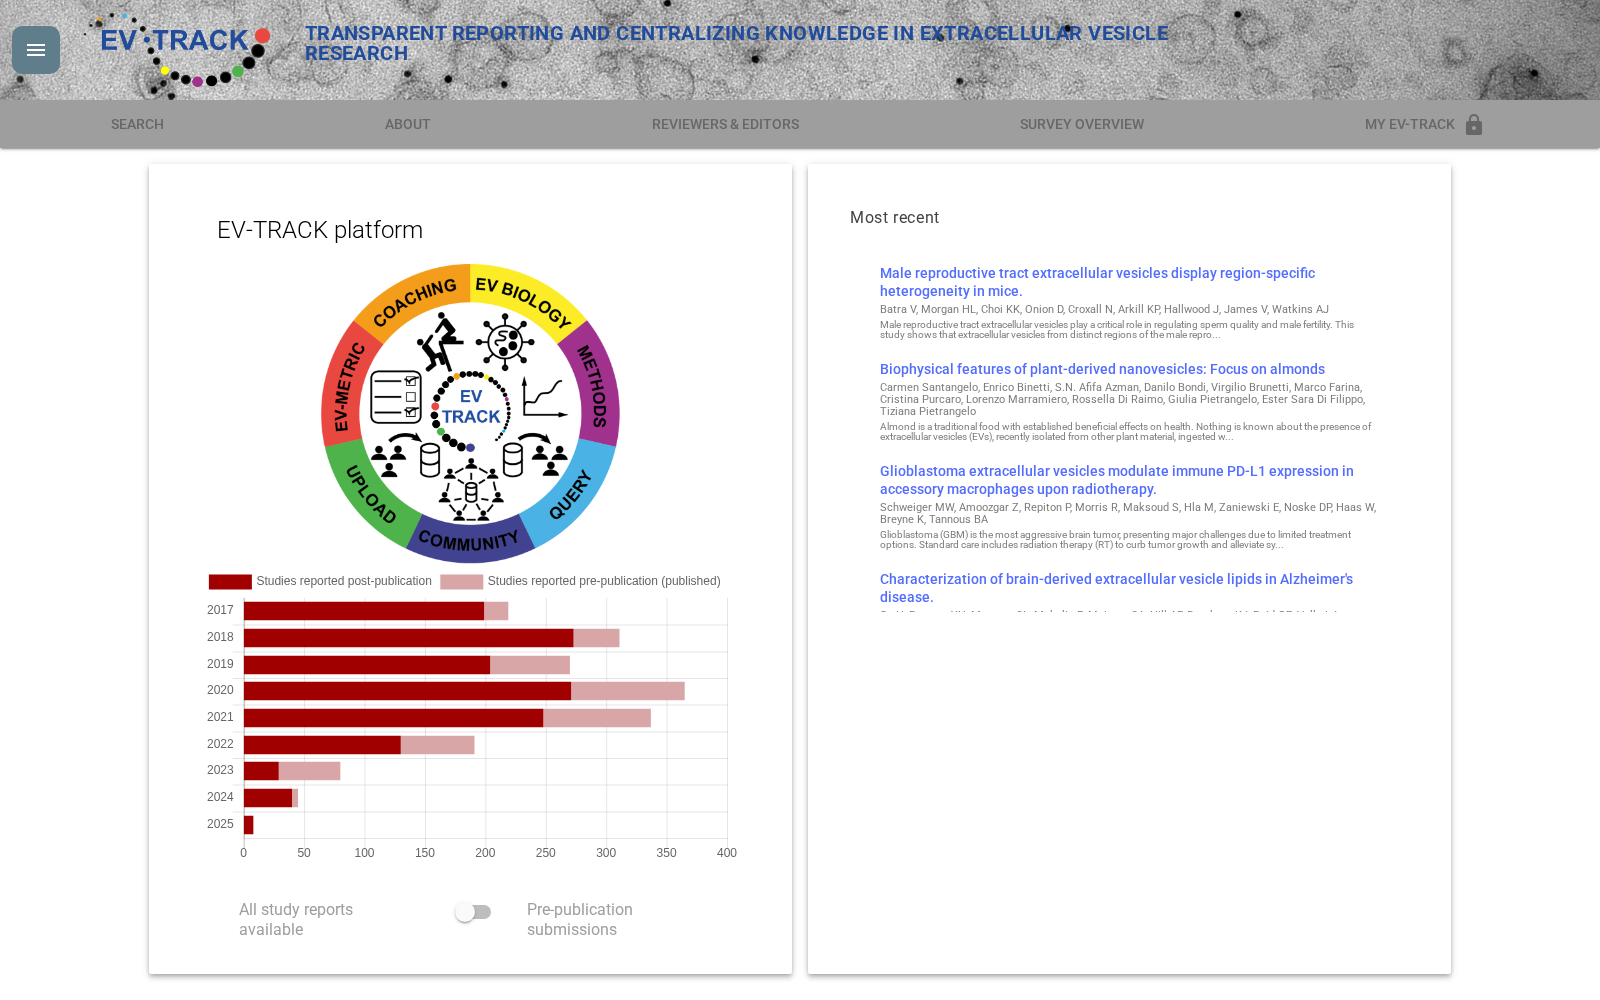This screenshot has width=1600, height=1000.
Task: Click the 2019 pre-publication light bar
Action: click(530, 665)
